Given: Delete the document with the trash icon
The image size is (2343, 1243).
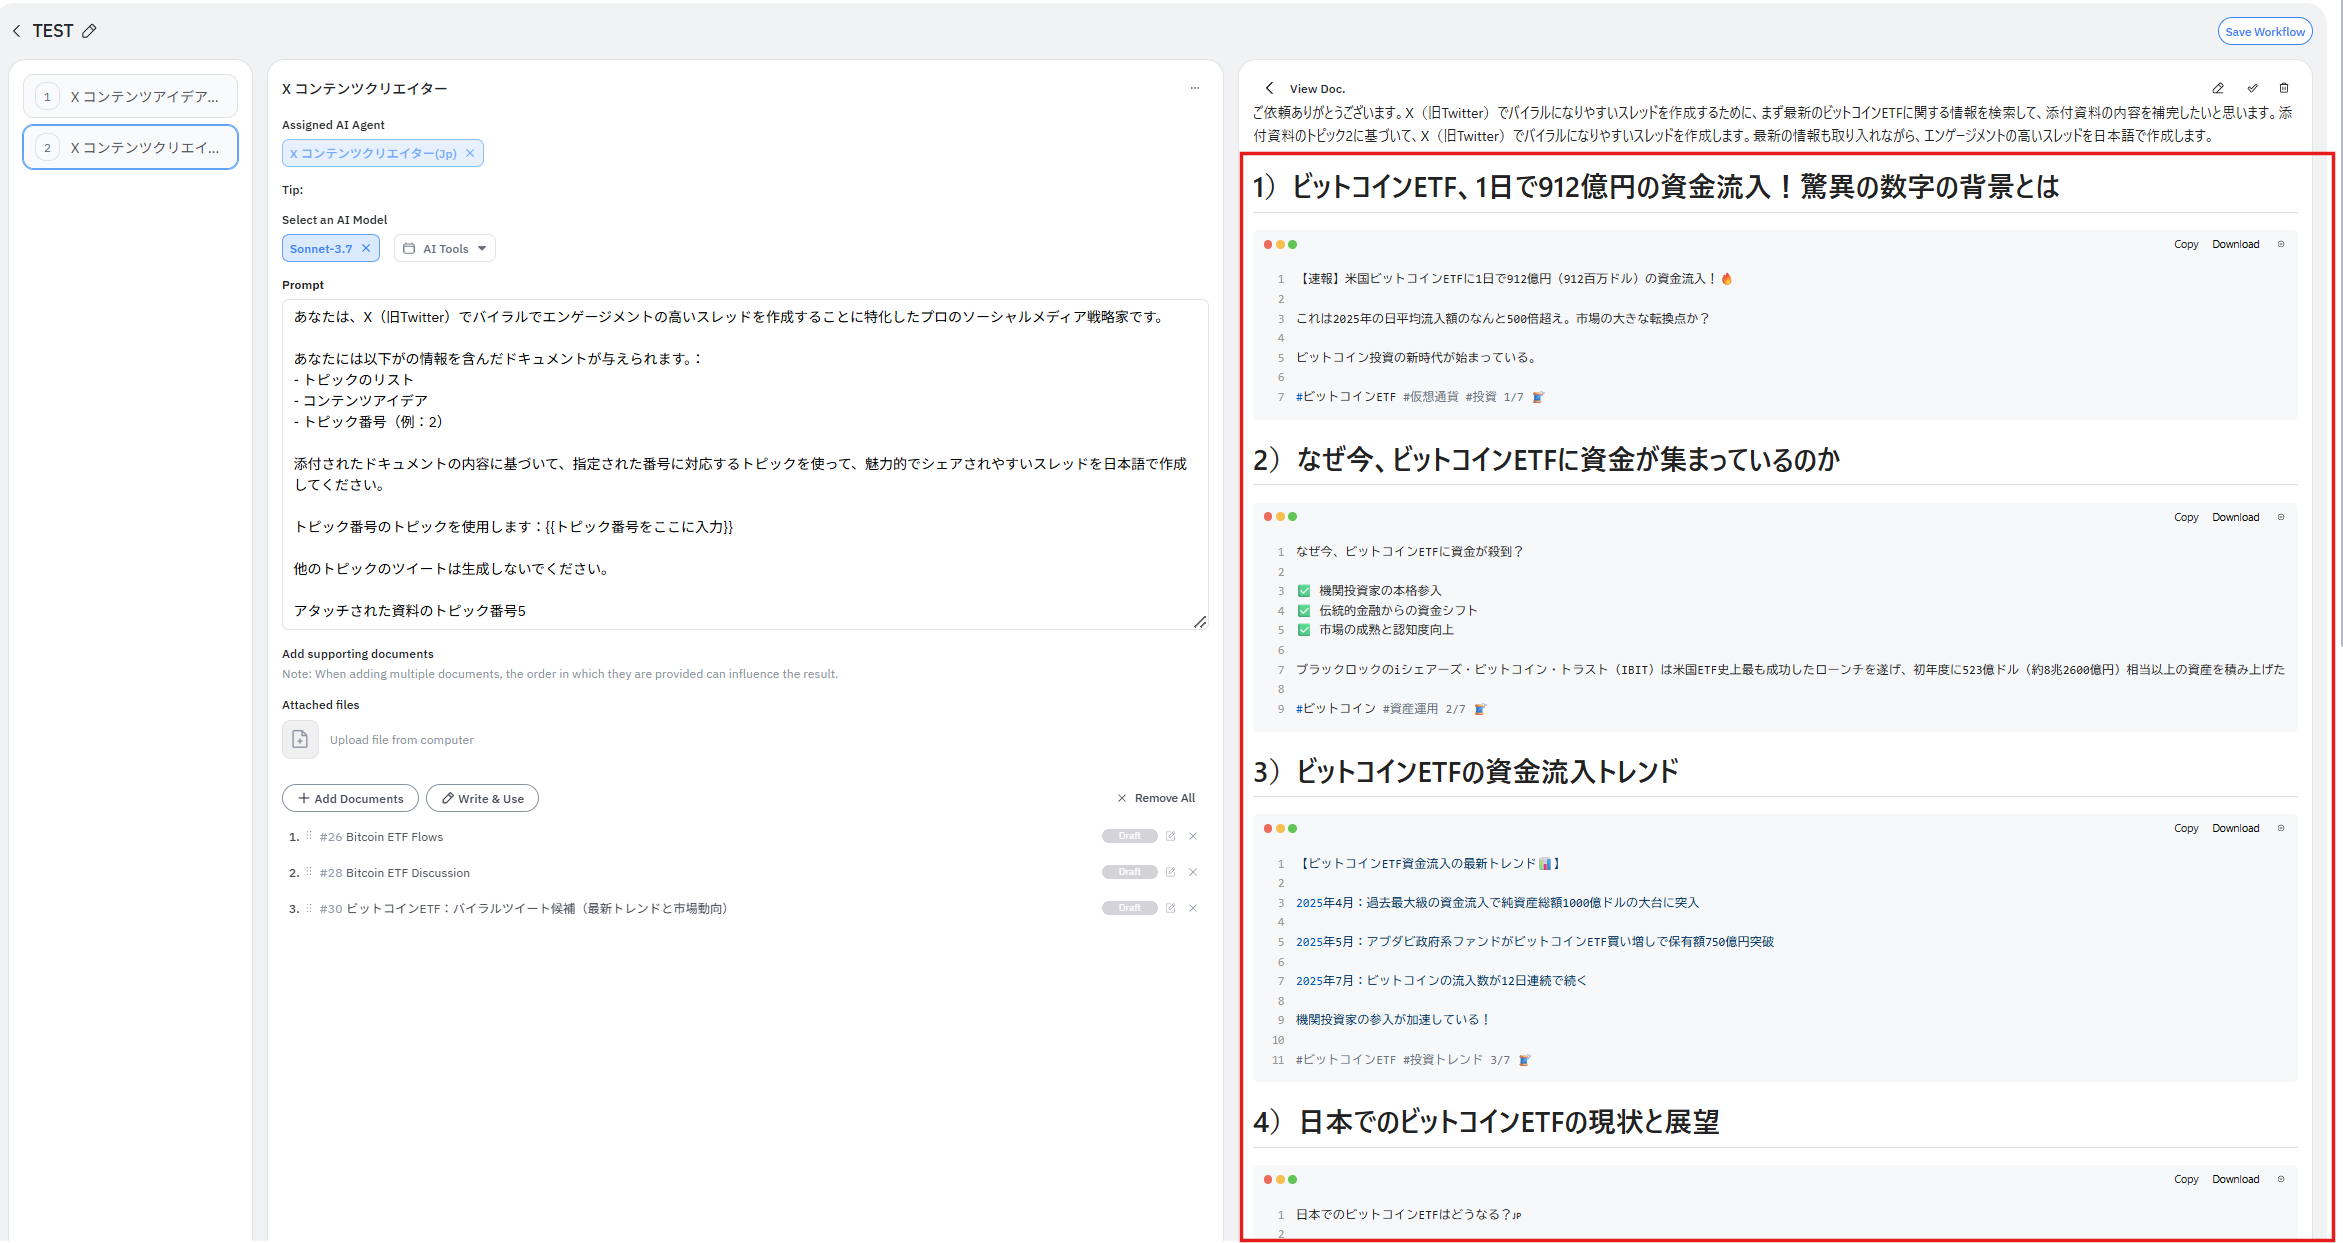Looking at the screenshot, I should [x=2284, y=88].
